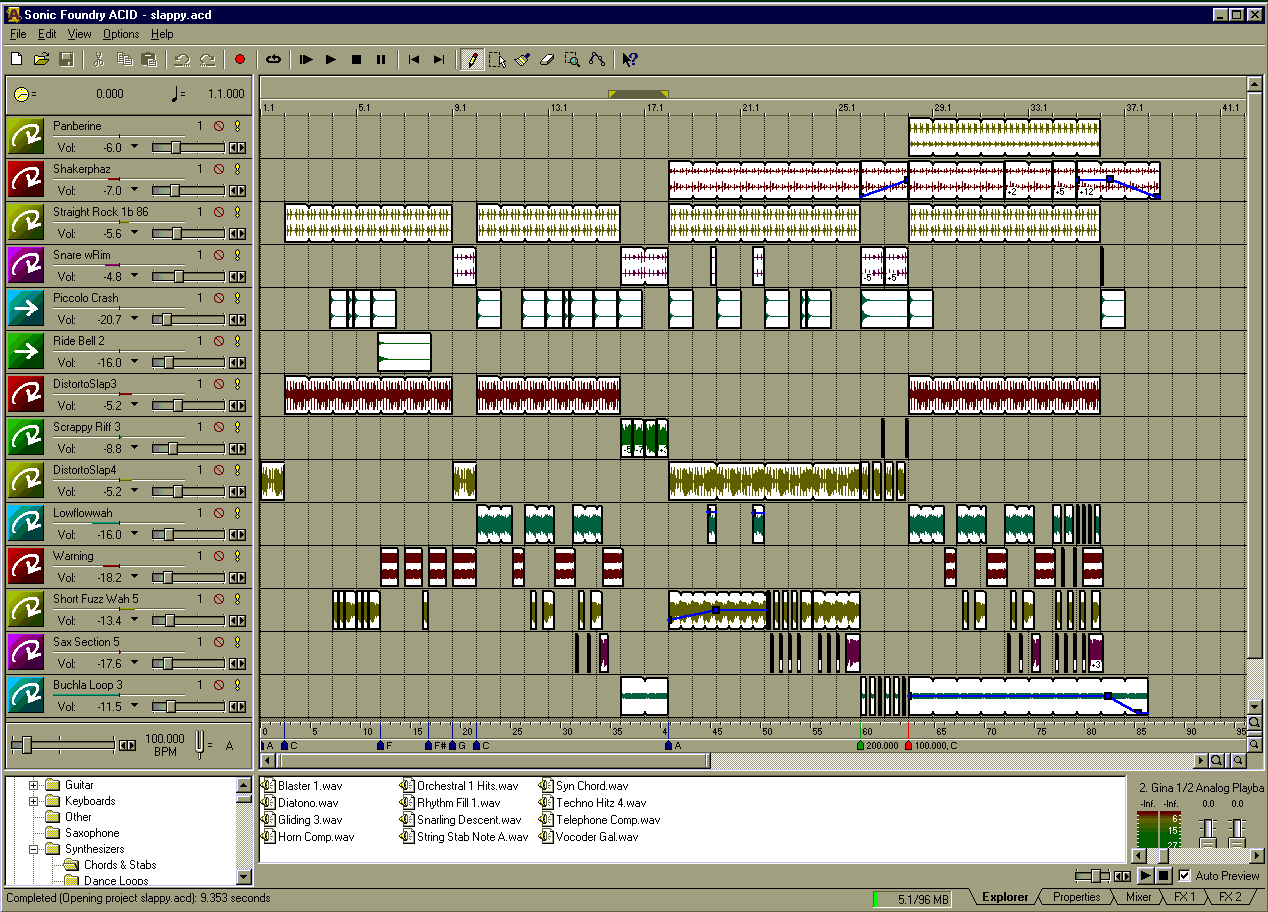
Task: Select the Erase tool
Action: pos(547,60)
